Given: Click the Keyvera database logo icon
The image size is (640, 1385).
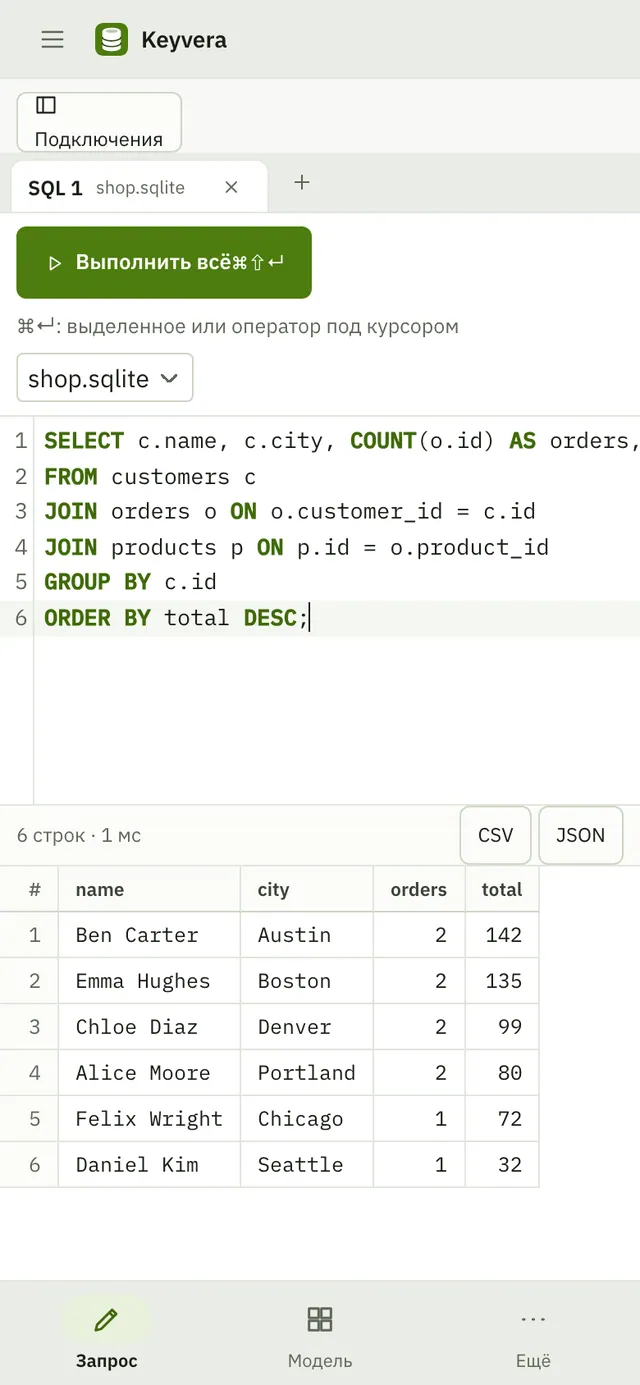Looking at the screenshot, I should pyautogui.click(x=112, y=40).
